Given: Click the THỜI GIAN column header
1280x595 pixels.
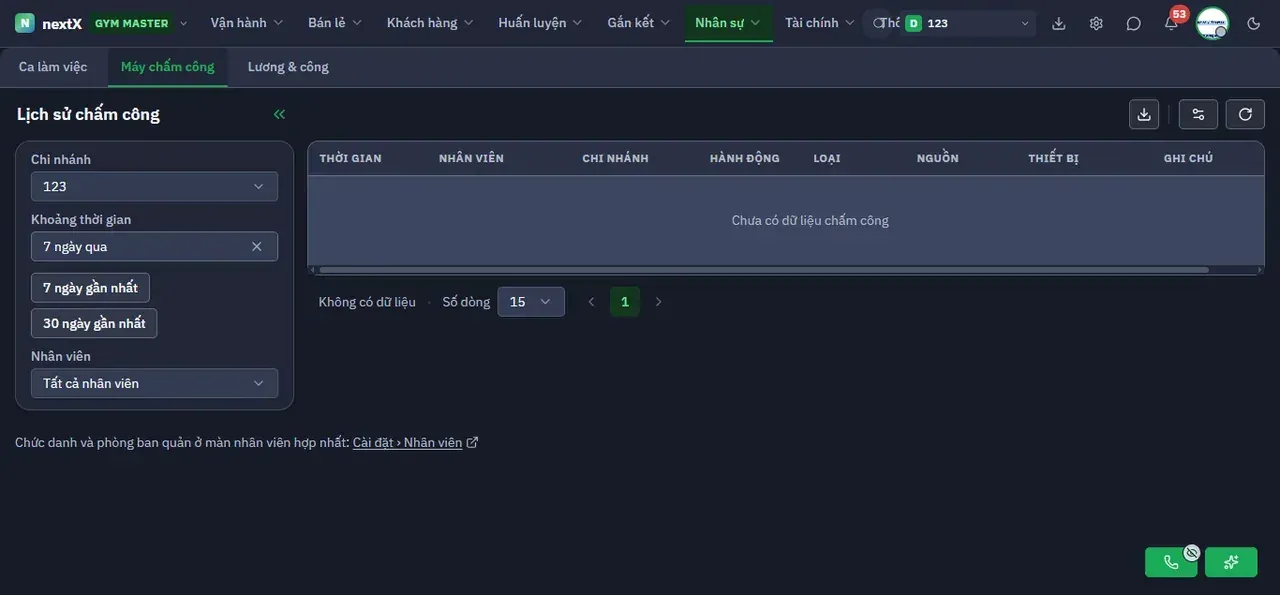Looking at the screenshot, I should click(x=350, y=158).
